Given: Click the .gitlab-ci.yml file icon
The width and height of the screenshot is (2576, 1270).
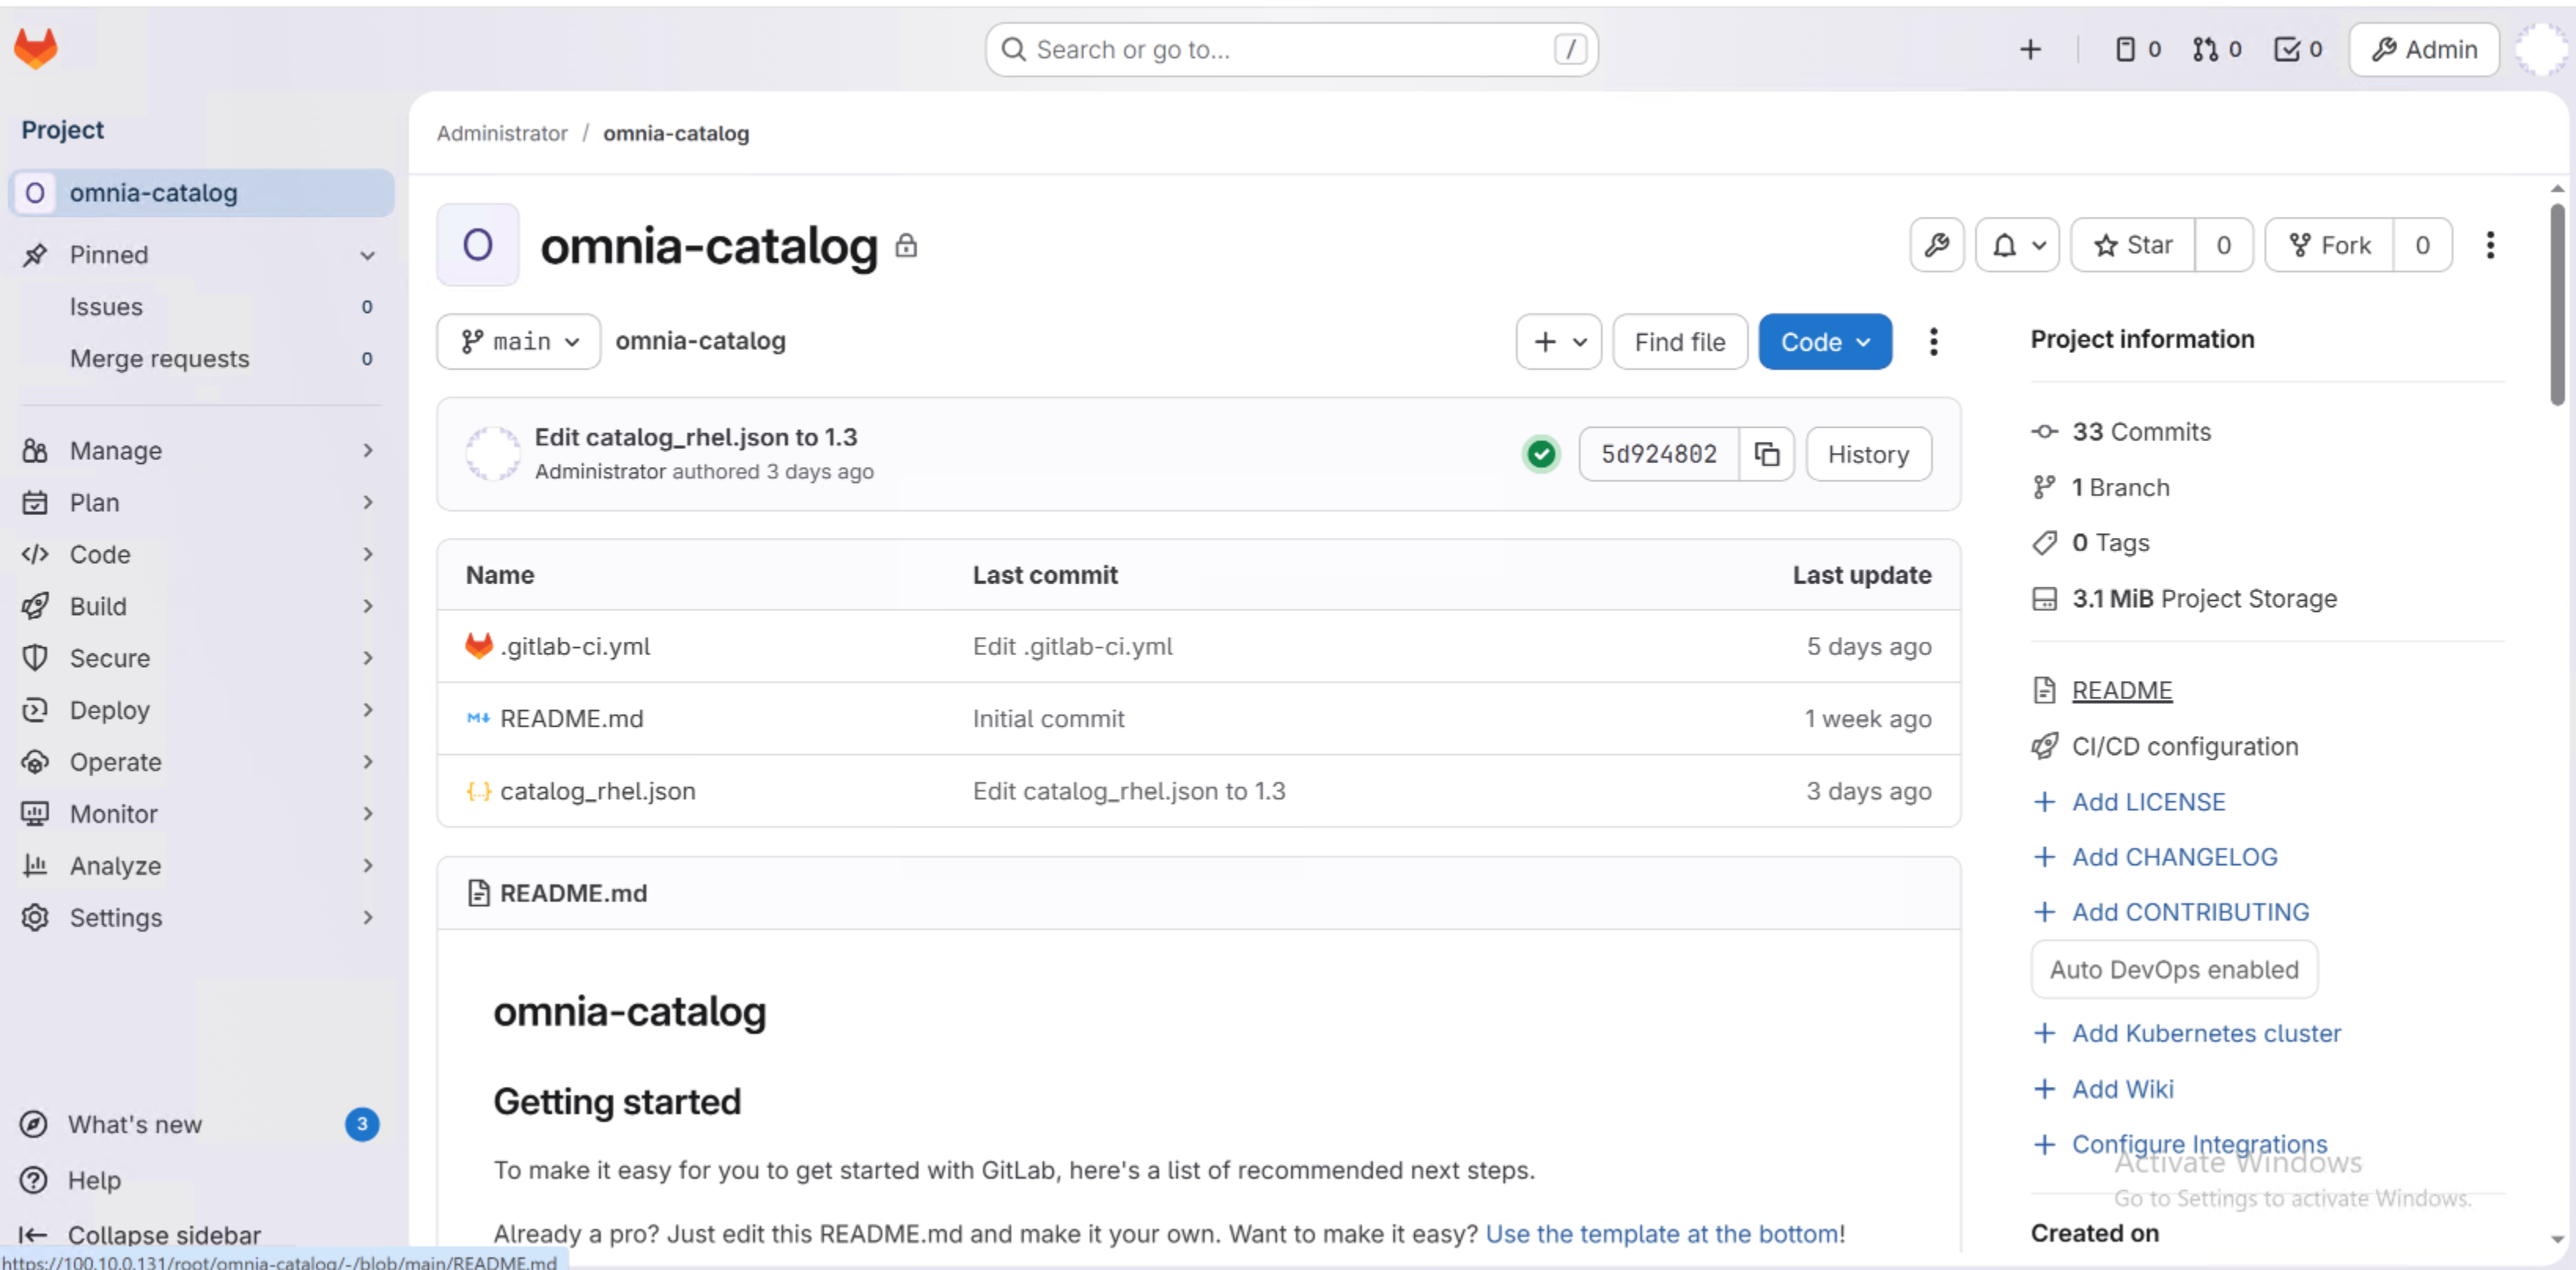Looking at the screenshot, I should click(479, 646).
